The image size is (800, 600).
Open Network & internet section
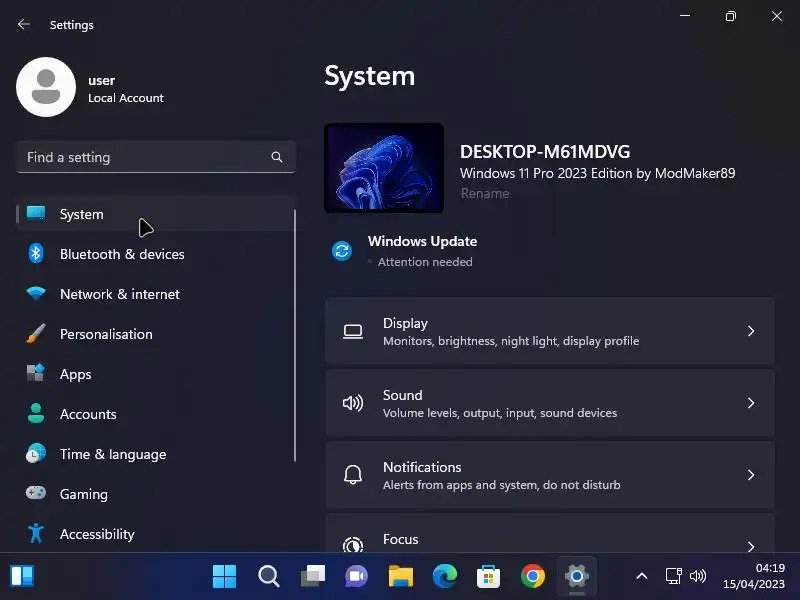point(156,294)
